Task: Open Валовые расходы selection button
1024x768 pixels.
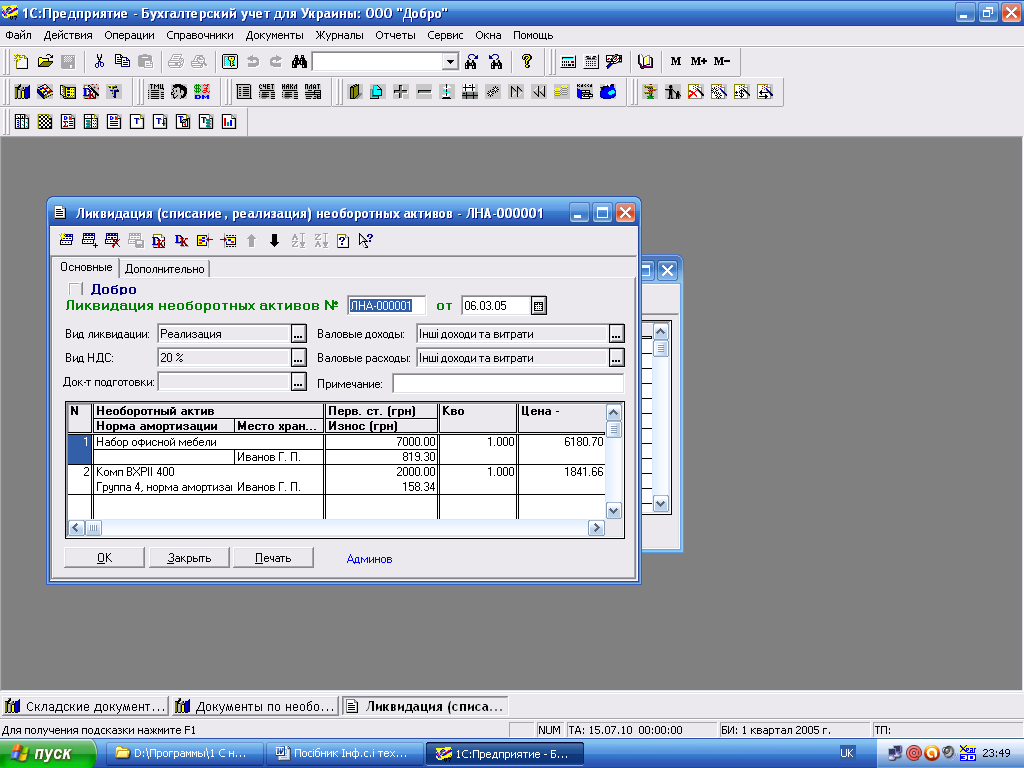Action: pyautogui.click(x=616, y=358)
